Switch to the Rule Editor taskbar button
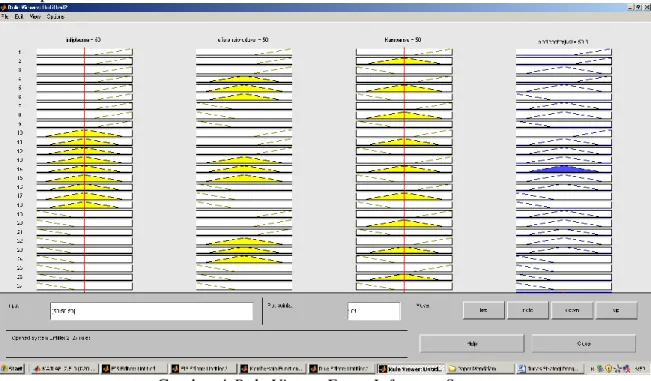651x381 pixels. pos(342,368)
